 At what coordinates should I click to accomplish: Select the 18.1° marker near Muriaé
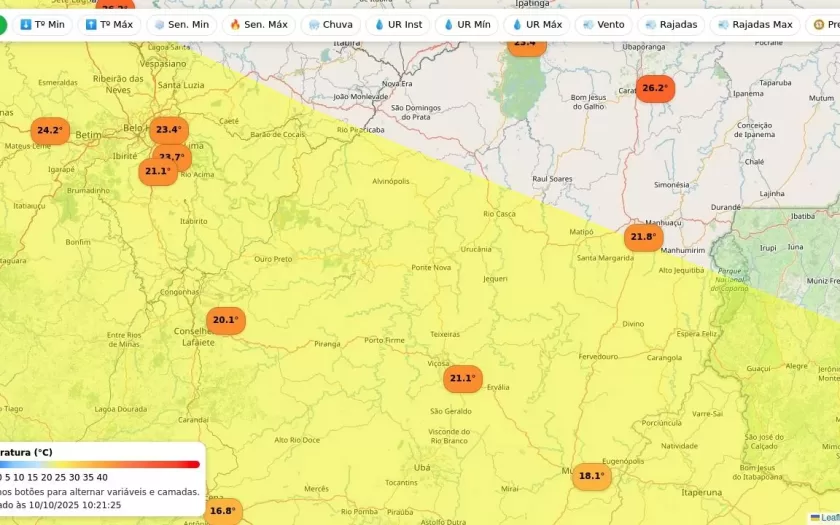click(x=591, y=476)
